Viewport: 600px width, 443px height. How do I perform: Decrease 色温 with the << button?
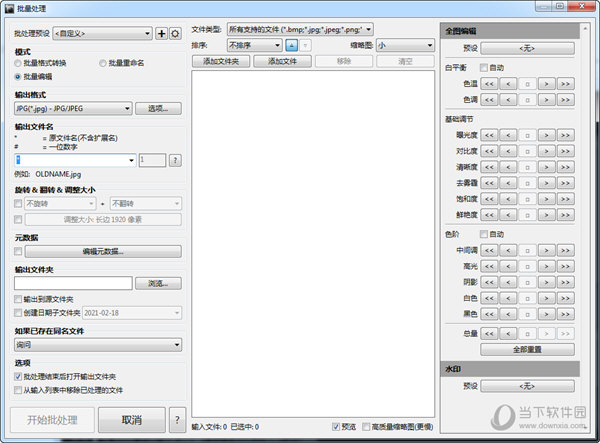pyautogui.click(x=489, y=84)
